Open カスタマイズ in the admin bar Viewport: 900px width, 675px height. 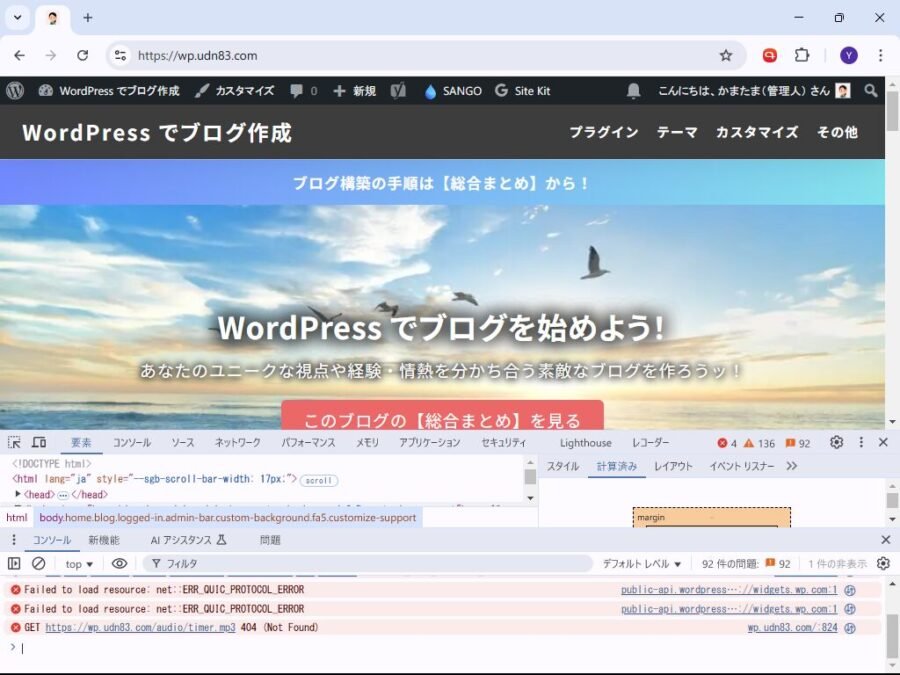234,91
